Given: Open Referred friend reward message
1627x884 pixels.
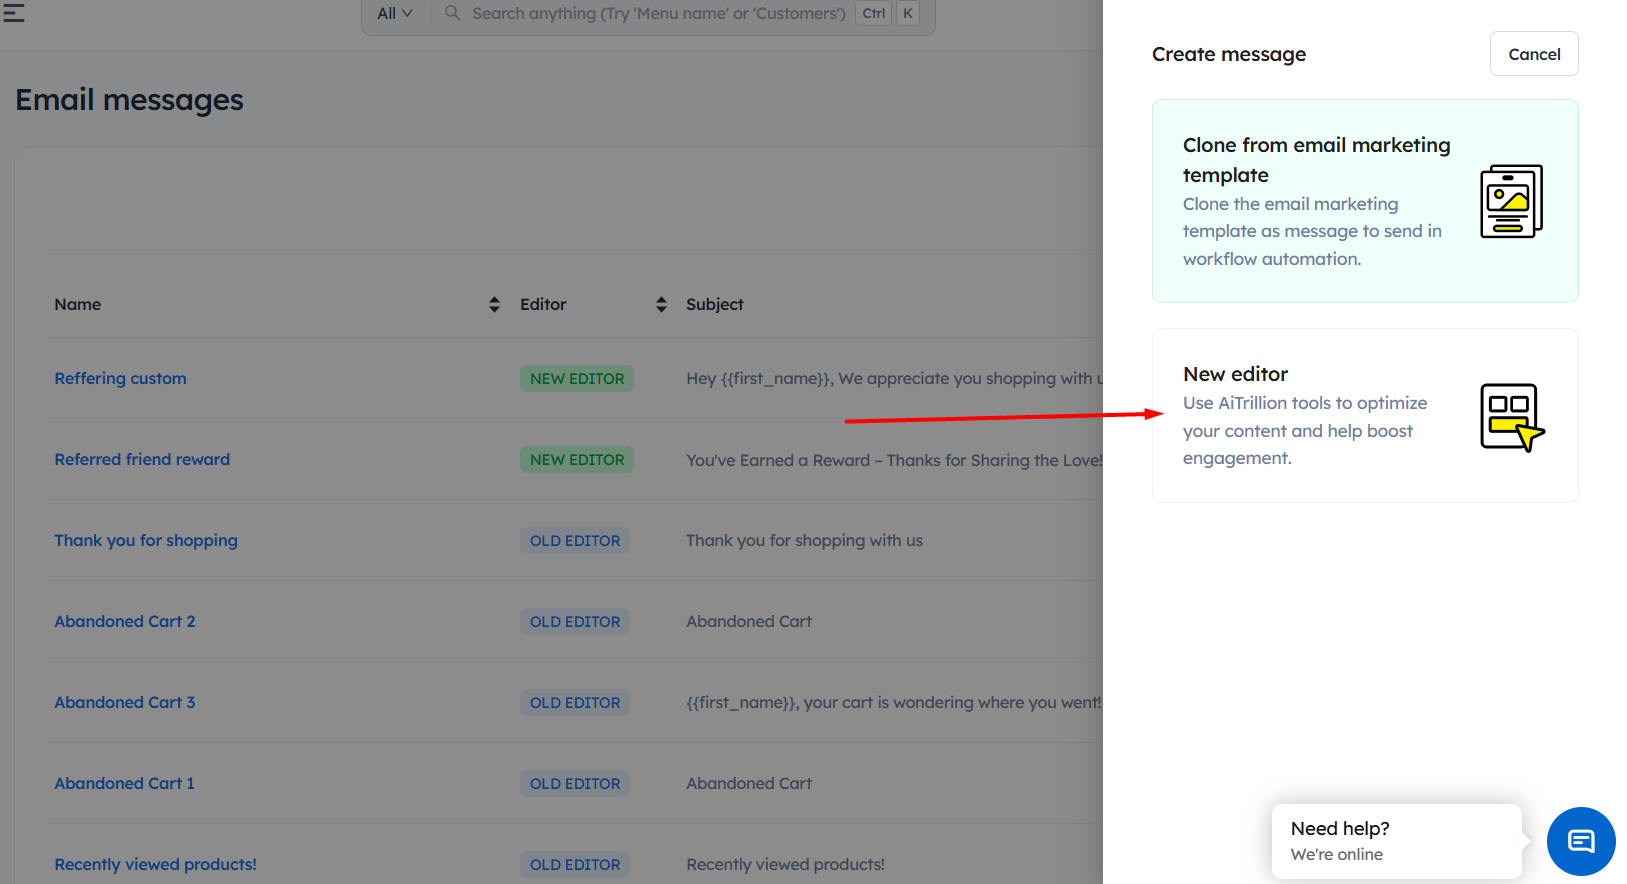Looking at the screenshot, I should 142,459.
